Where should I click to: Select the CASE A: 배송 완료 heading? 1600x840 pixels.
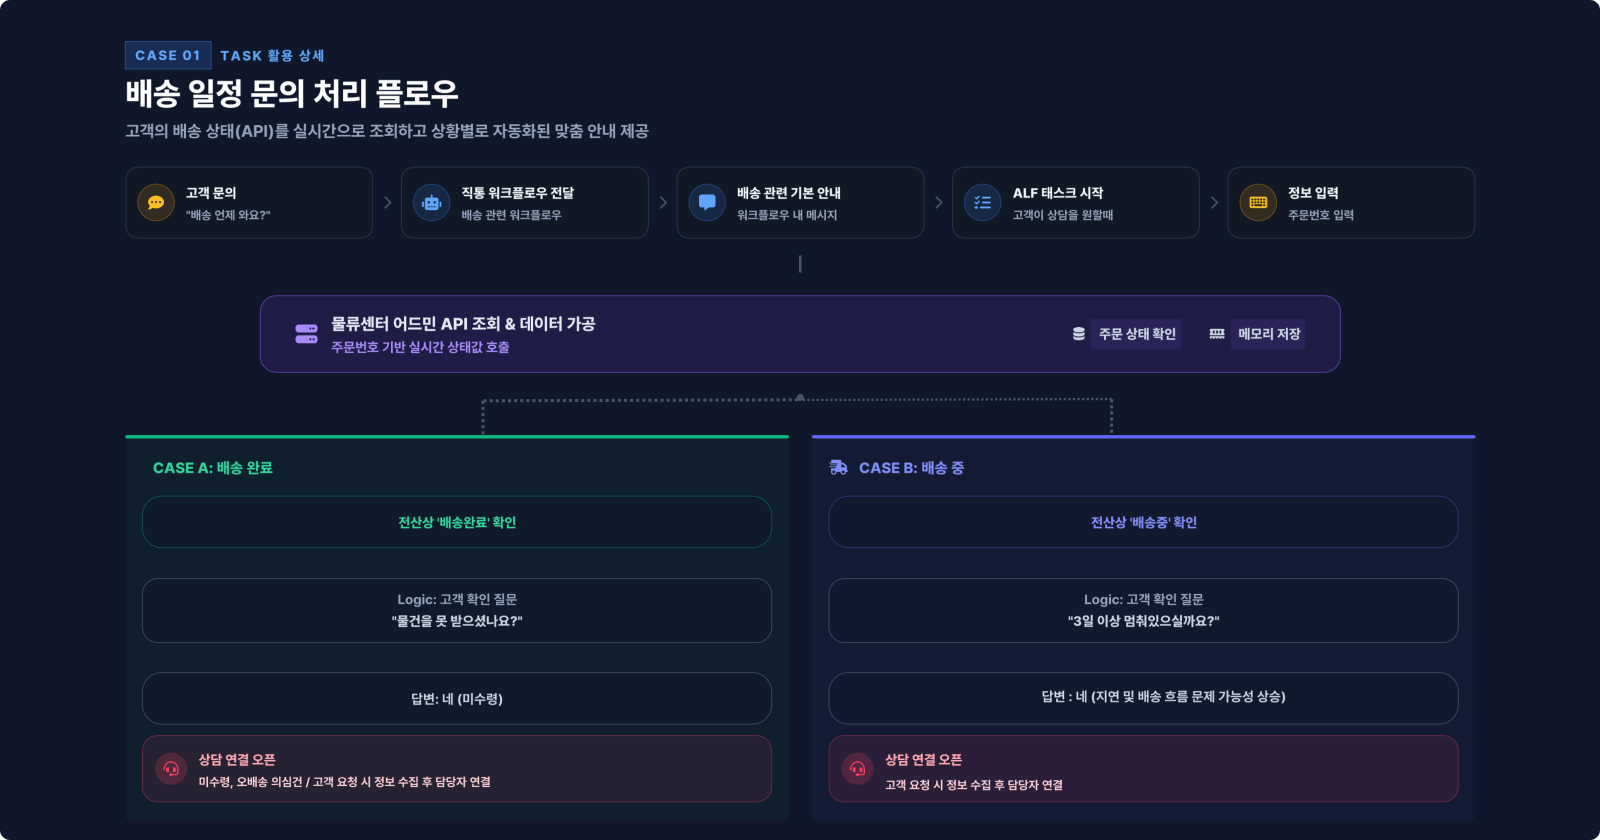[x=213, y=468]
